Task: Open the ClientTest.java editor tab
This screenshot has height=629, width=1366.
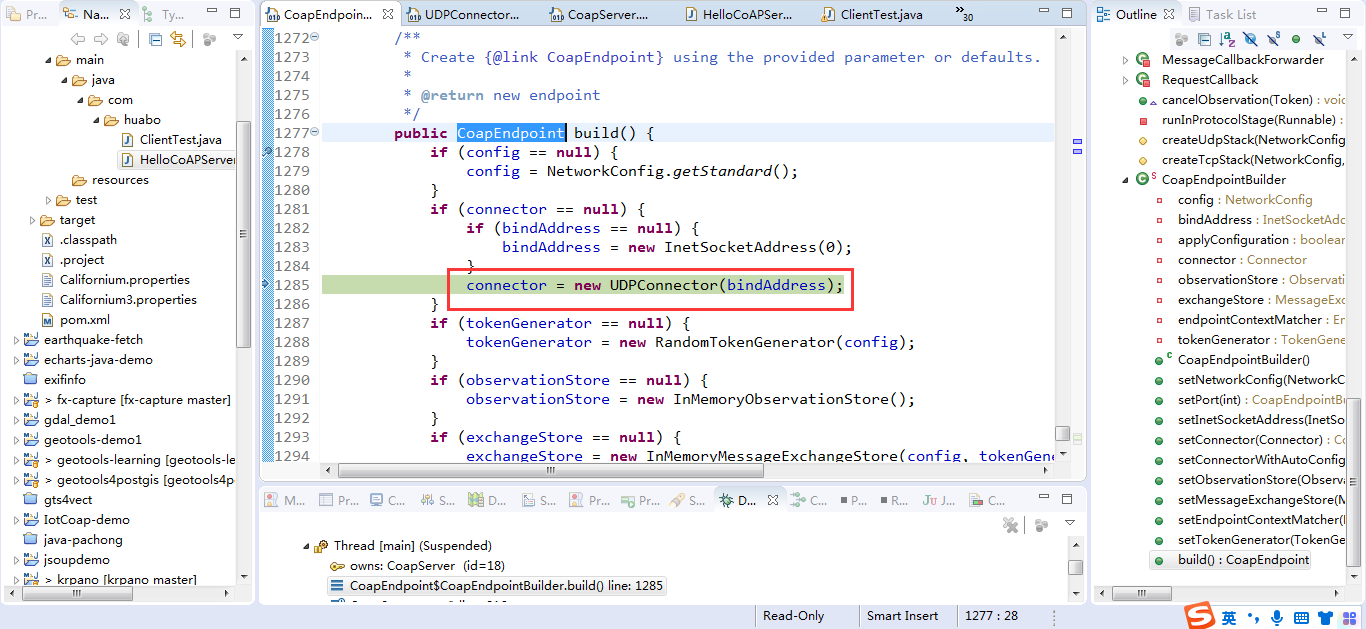Action: (x=873, y=15)
